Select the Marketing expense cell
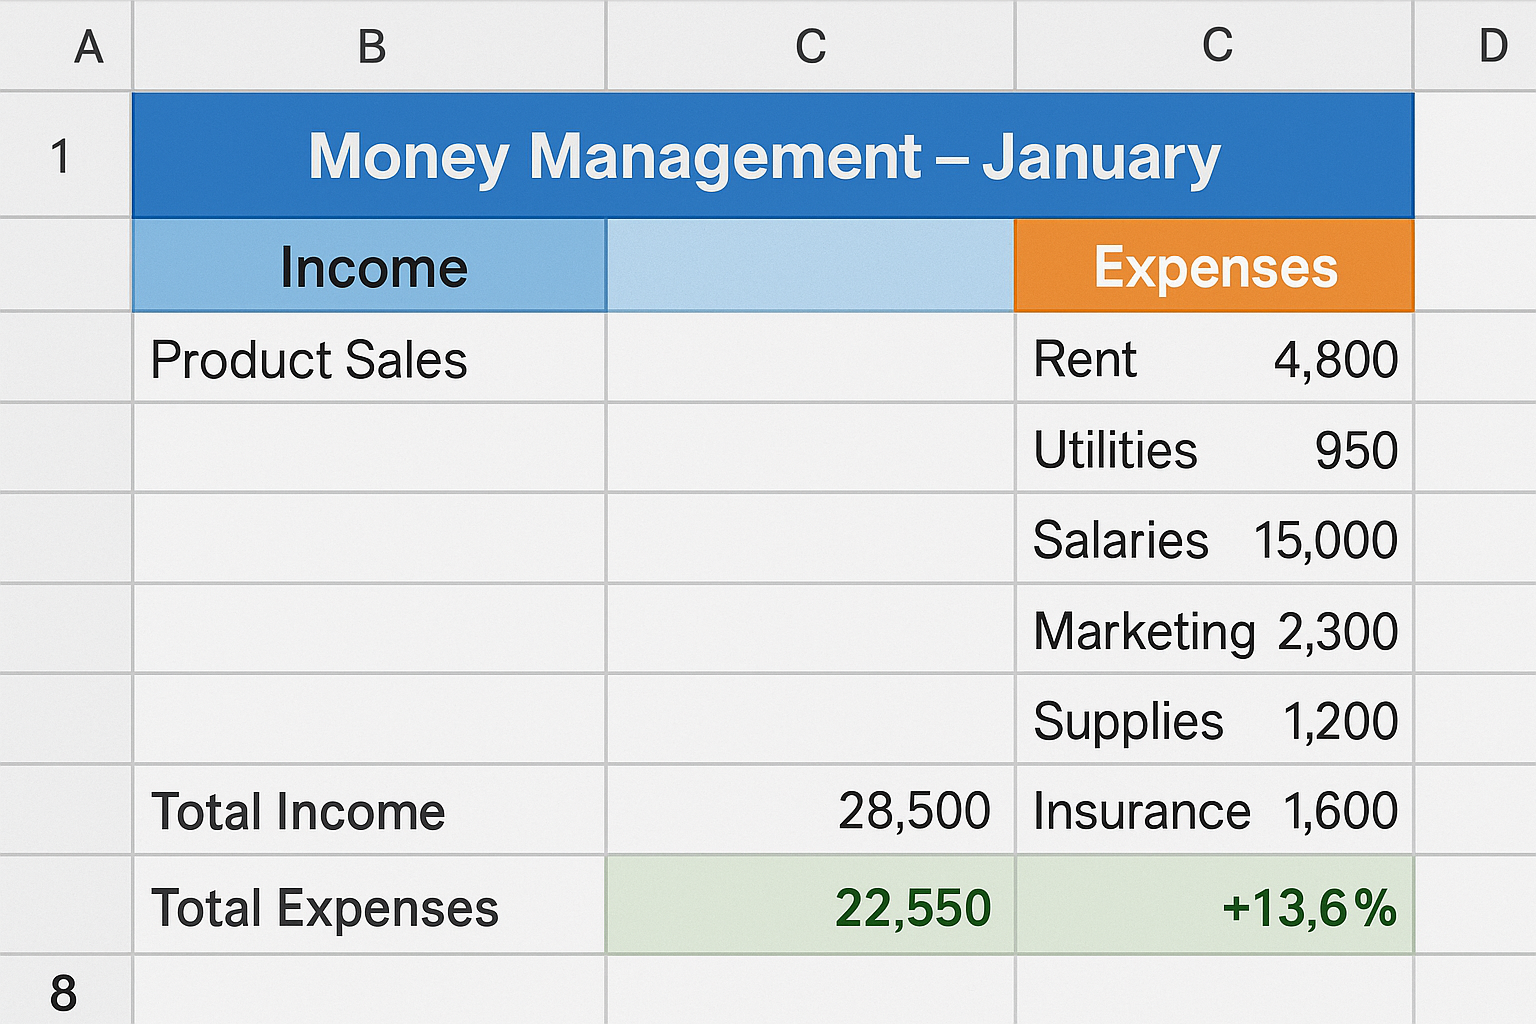Screen dimensions: 1536x1024 tap(1213, 630)
